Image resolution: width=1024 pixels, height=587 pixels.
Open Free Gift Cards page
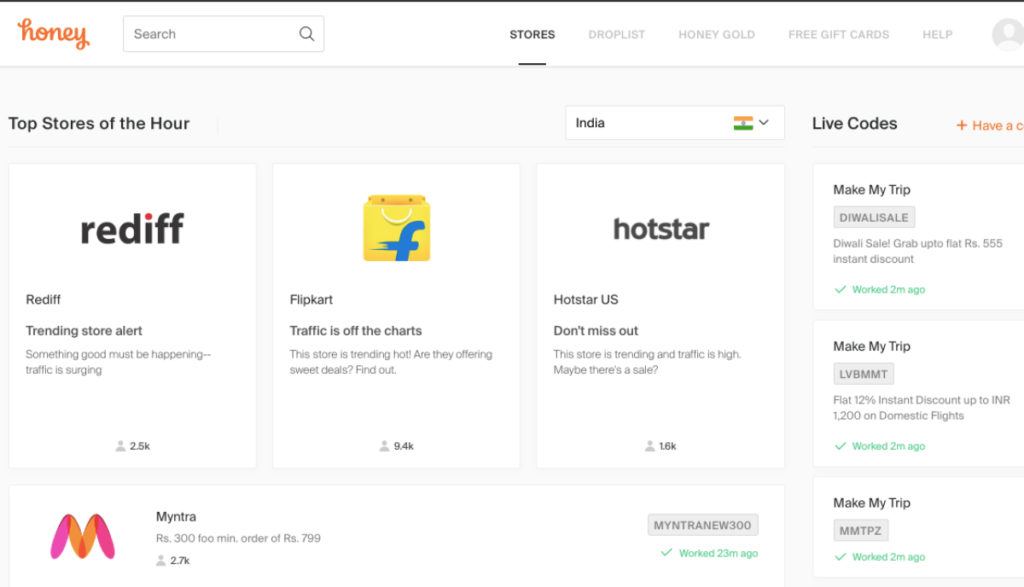[838, 34]
